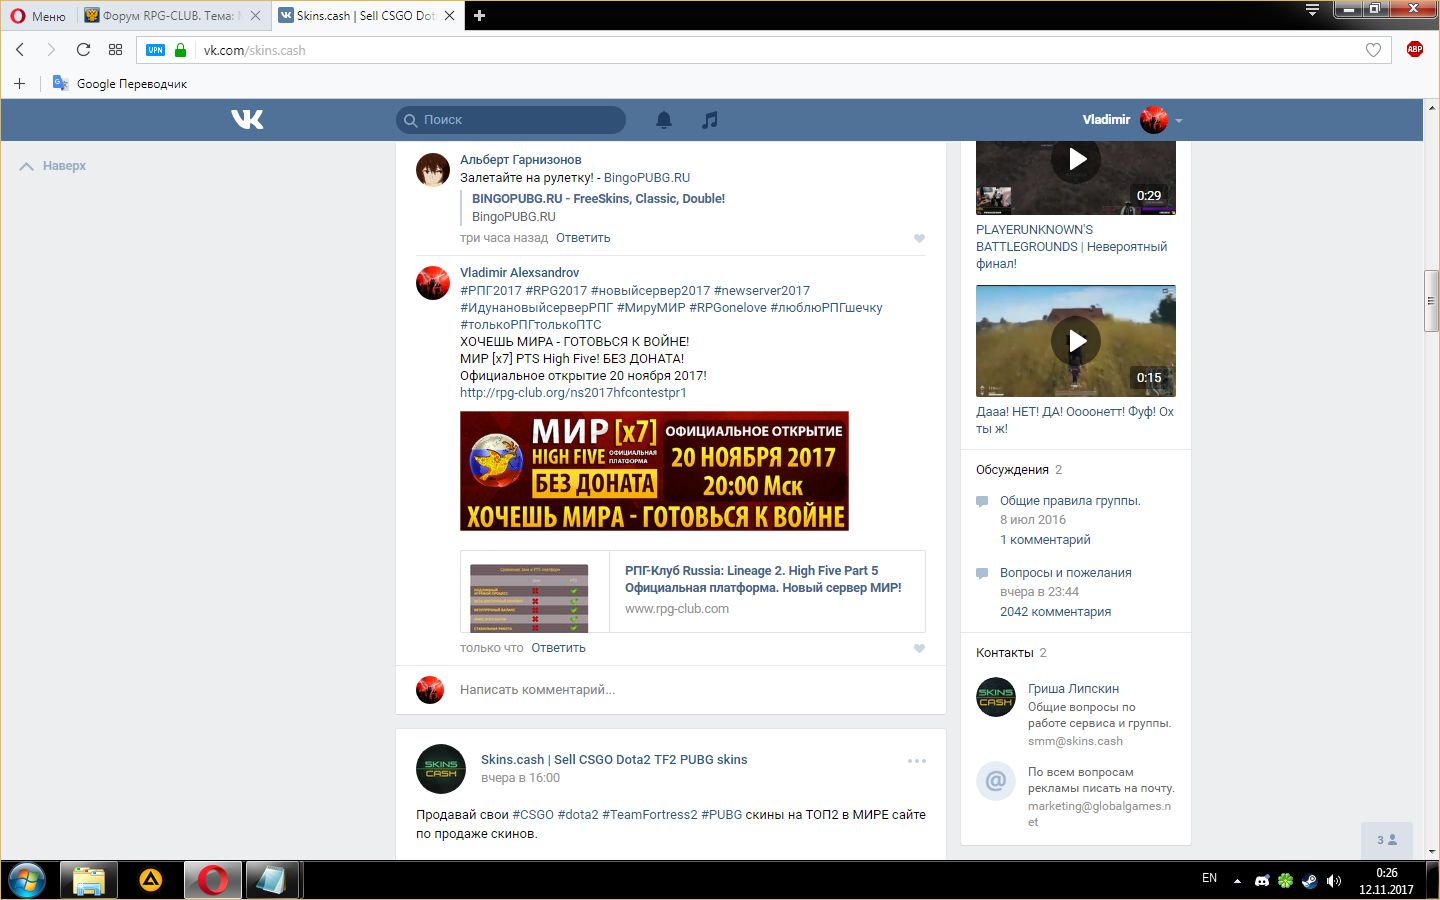Open VK music player note icon
The height and width of the screenshot is (900, 1440).
point(710,120)
